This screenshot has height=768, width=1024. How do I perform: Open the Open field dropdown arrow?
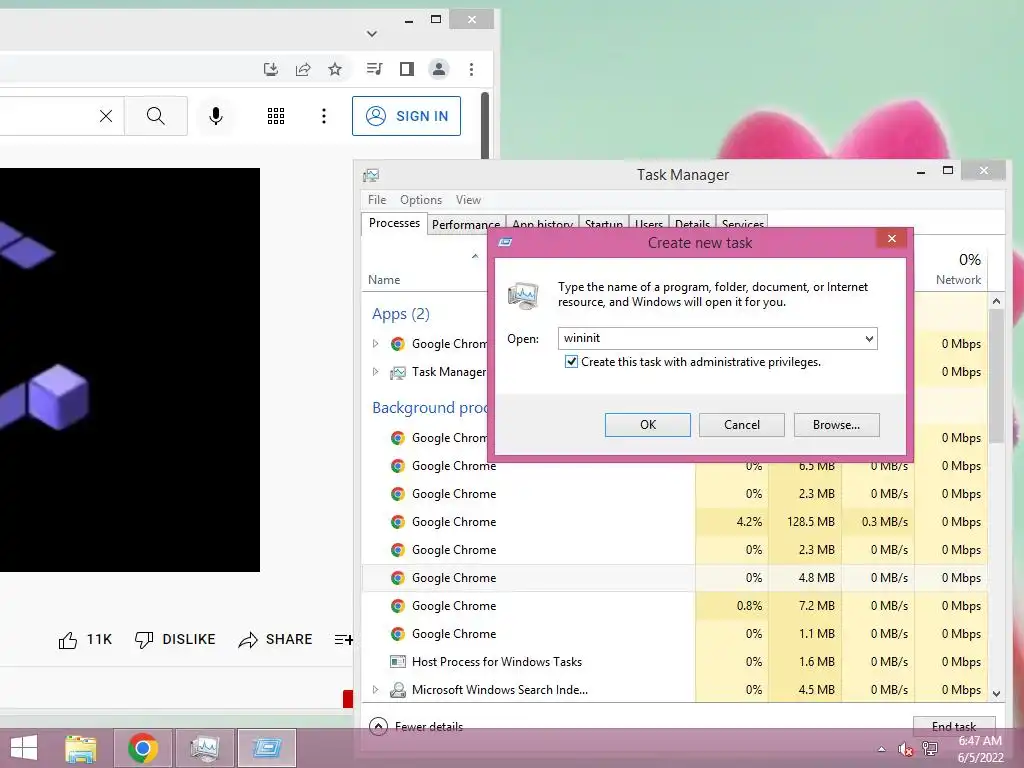(x=869, y=338)
